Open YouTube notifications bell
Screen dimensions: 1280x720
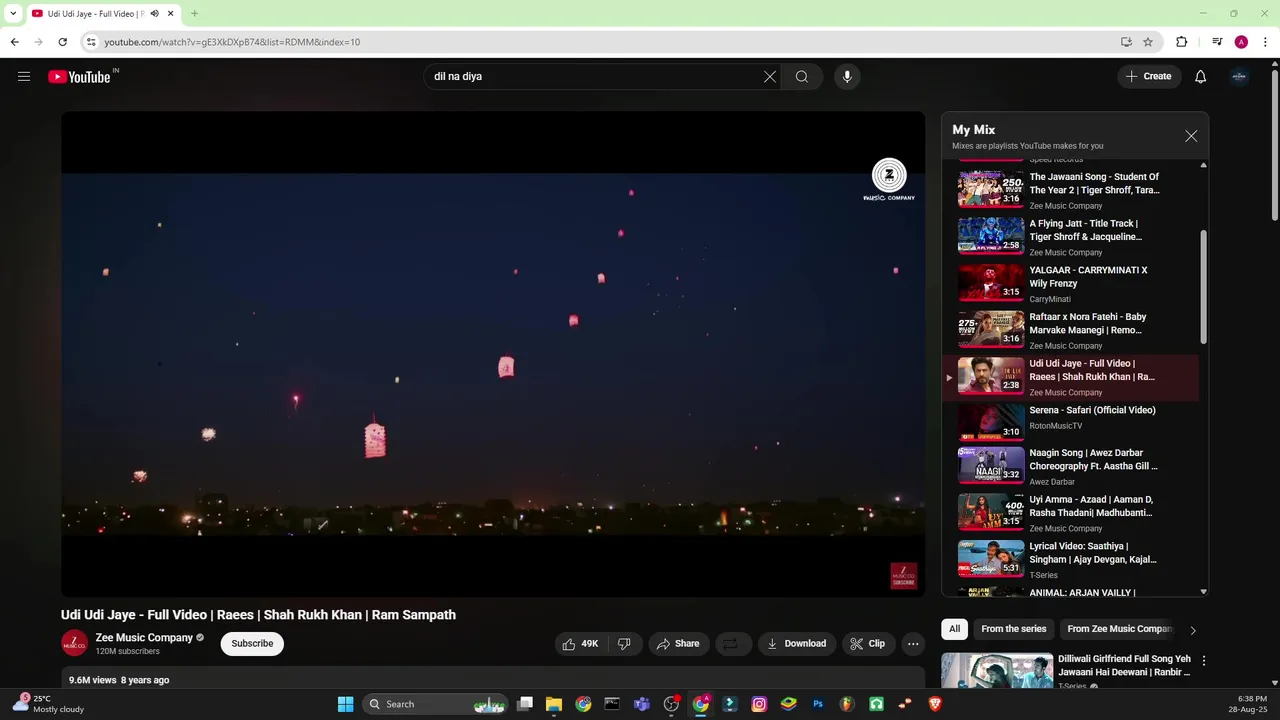[1201, 76]
